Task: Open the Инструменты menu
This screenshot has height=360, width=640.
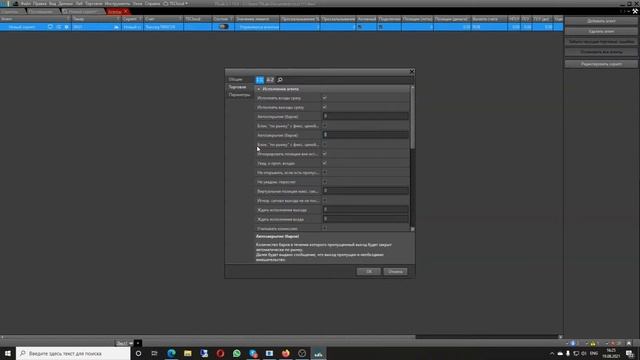Action: click(117, 4)
